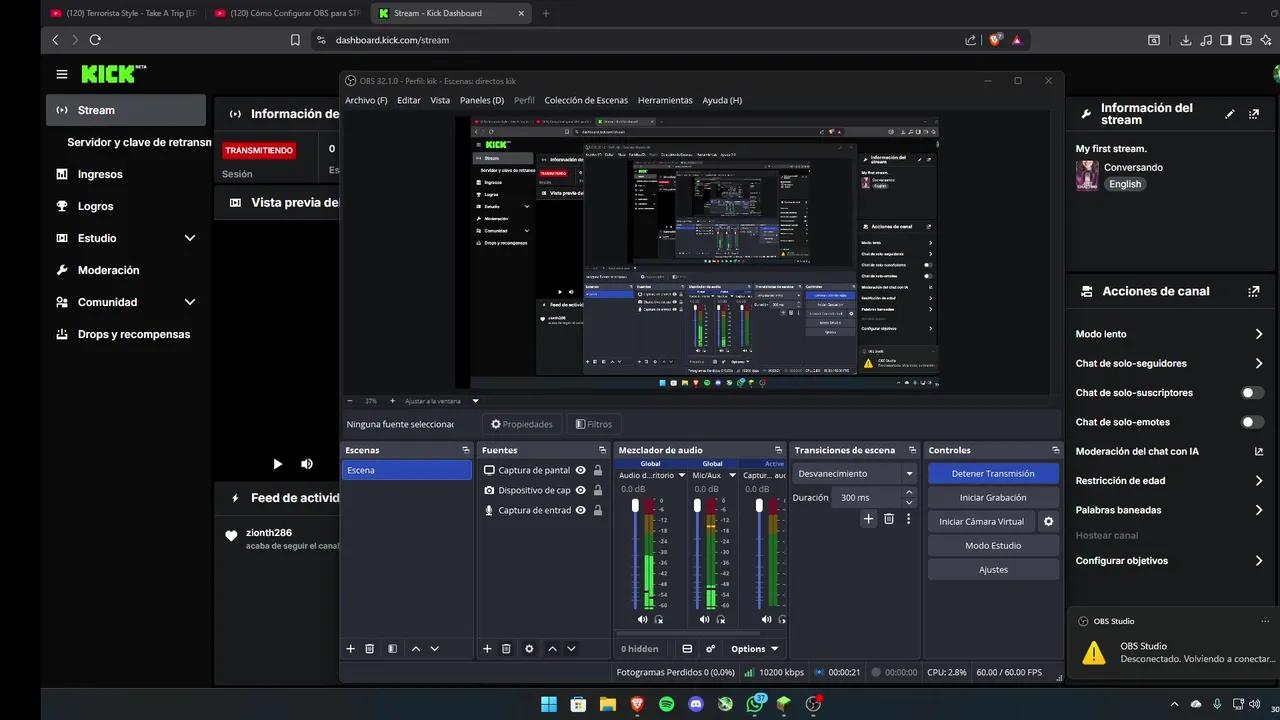The height and width of the screenshot is (720, 1280).
Task: Enable Chat de solo-suscriptores switch
Action: tap(1253, 393)
